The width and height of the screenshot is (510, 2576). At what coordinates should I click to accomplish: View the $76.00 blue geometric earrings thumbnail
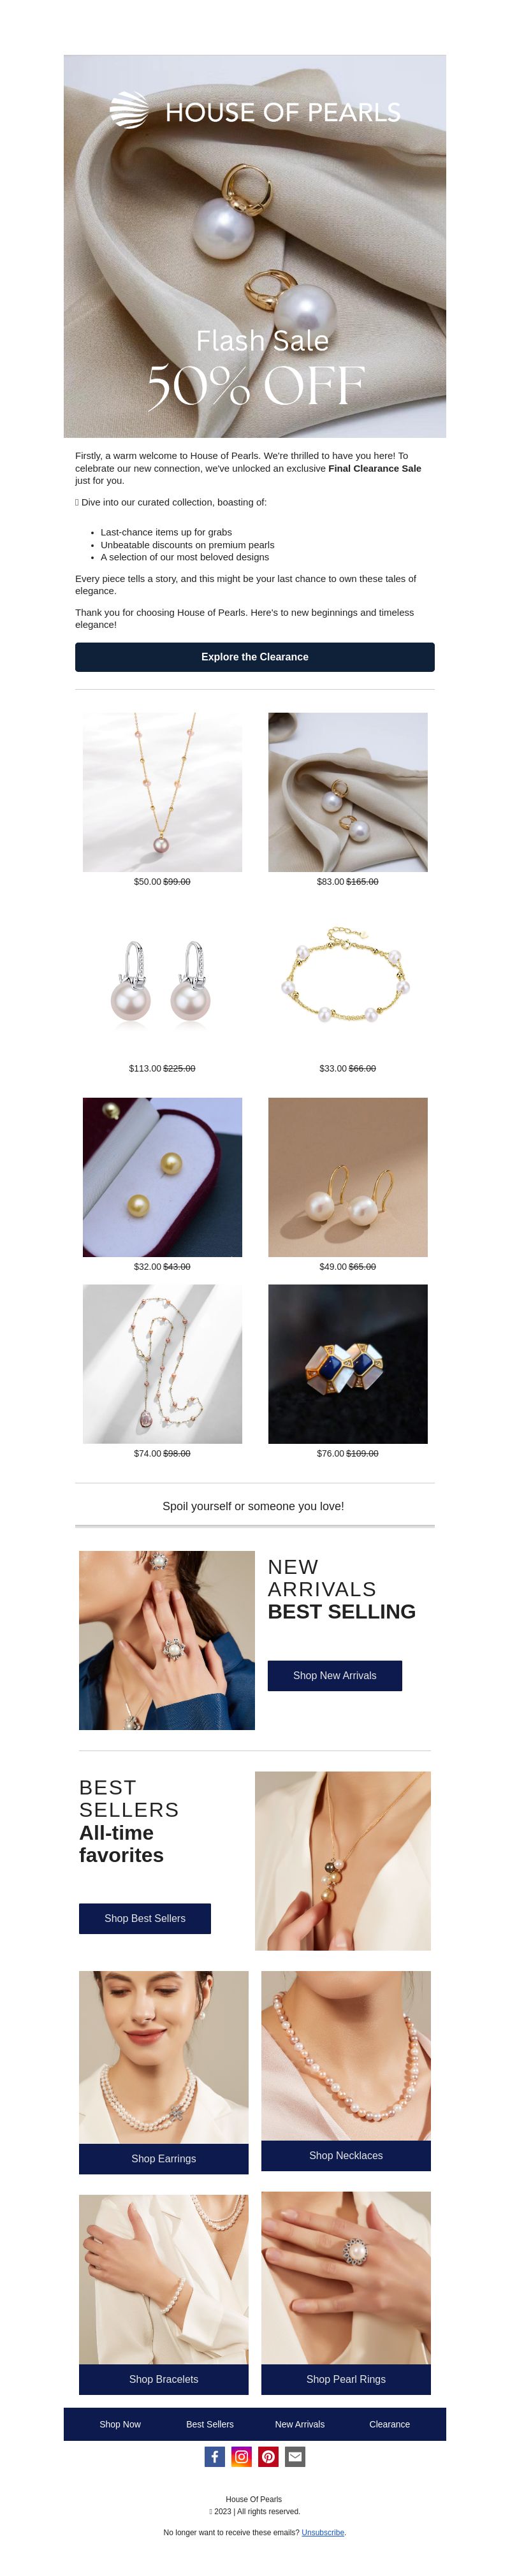348,1364
